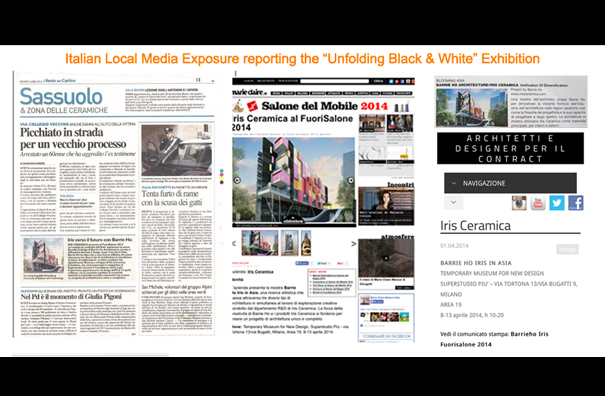This screenshot has width=605, height=396.
Task: Show previous thumbnails with the strip's left arrow
Action: [x=234, y=244]
